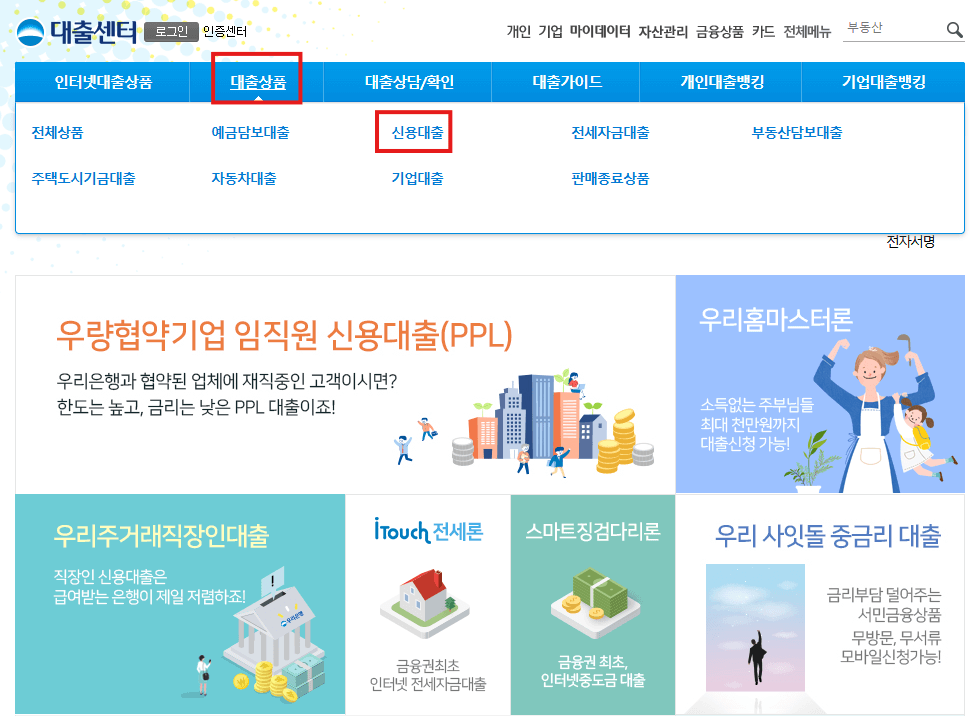The image size is (974, 716).
Task: Open the iTouch 전세론 card
Action: coord(428,604)
